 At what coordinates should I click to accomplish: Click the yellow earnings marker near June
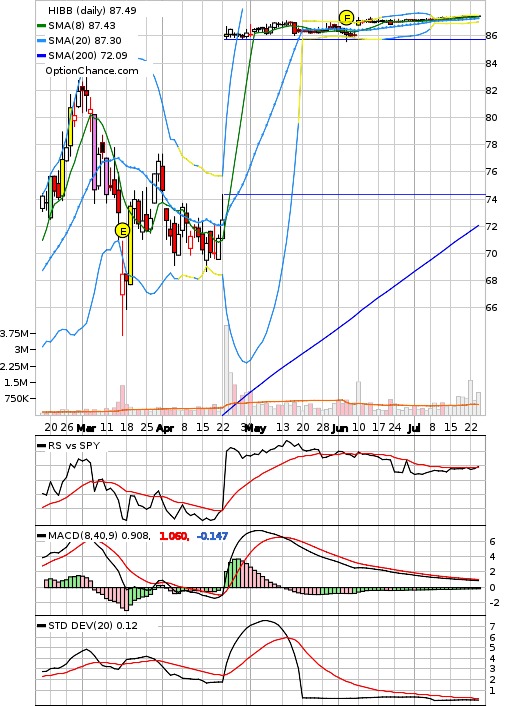pyautogui.click(x=346, y=18)
